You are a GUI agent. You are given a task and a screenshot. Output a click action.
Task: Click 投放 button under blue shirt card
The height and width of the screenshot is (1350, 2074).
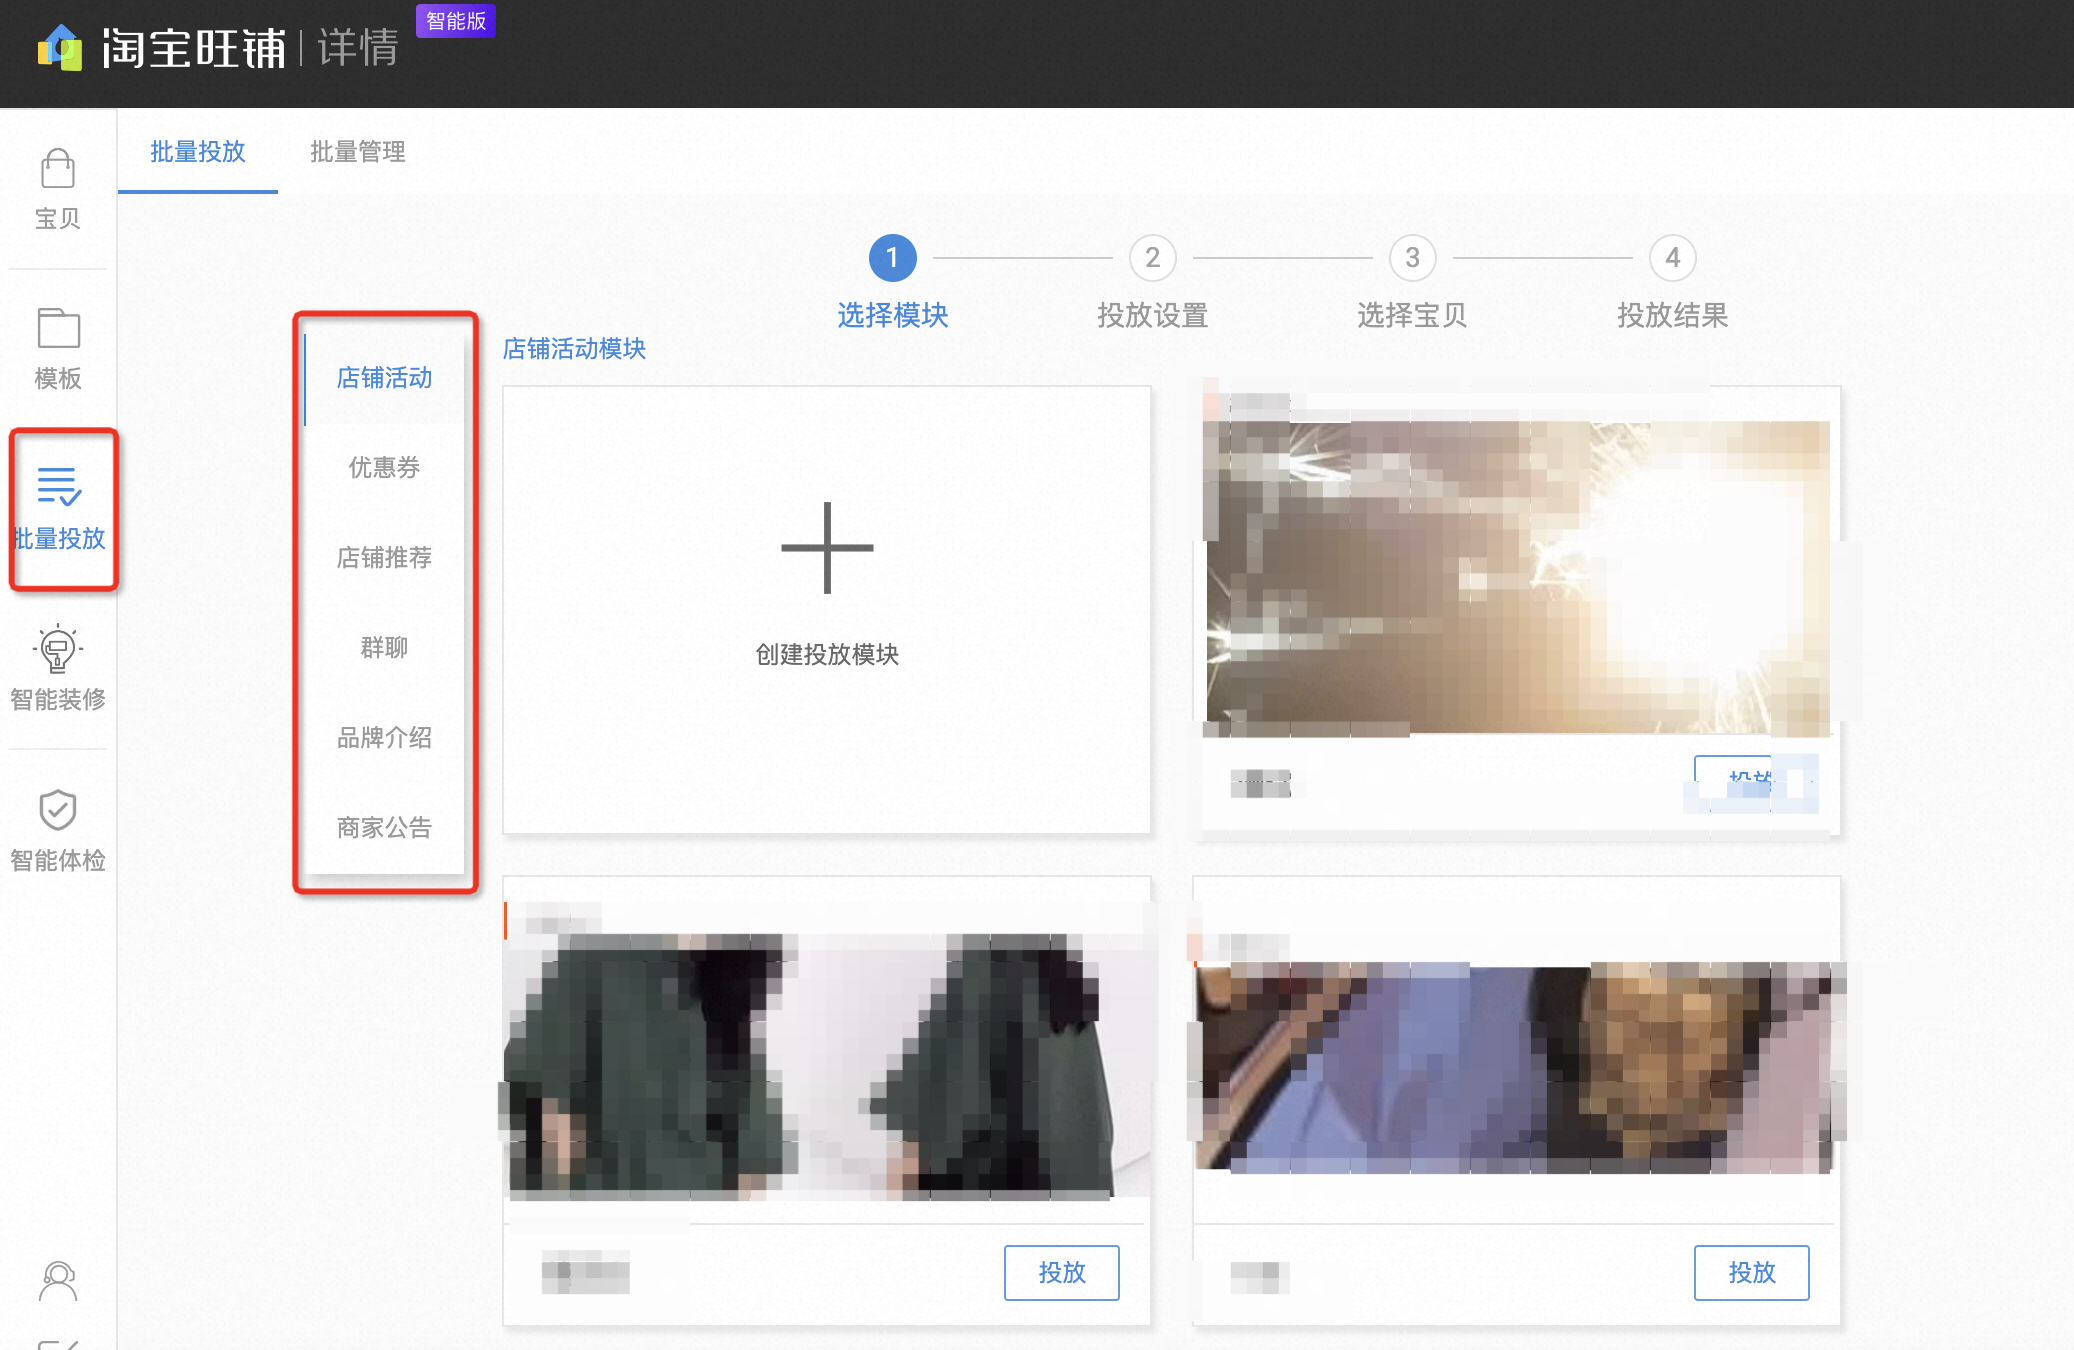pos(1752,1272)
